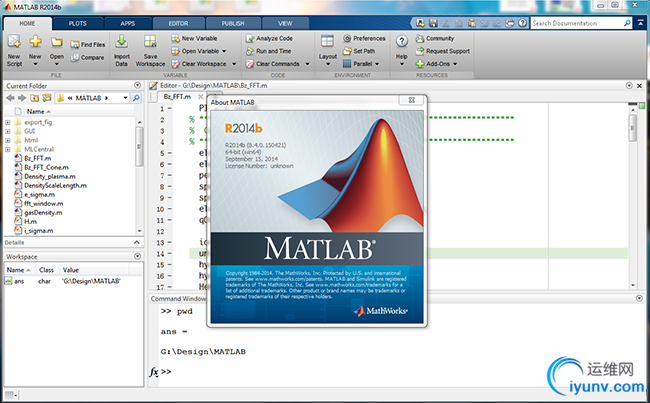Click Analyze Code

[269, 38]
